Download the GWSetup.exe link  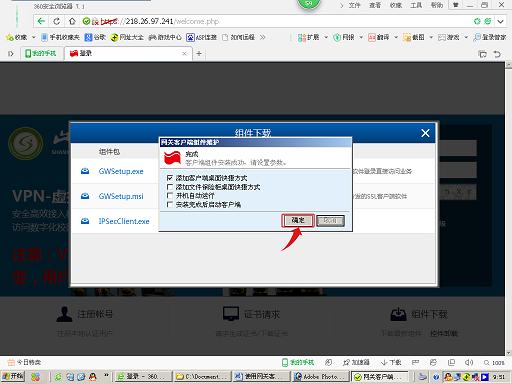pos(121,171)
